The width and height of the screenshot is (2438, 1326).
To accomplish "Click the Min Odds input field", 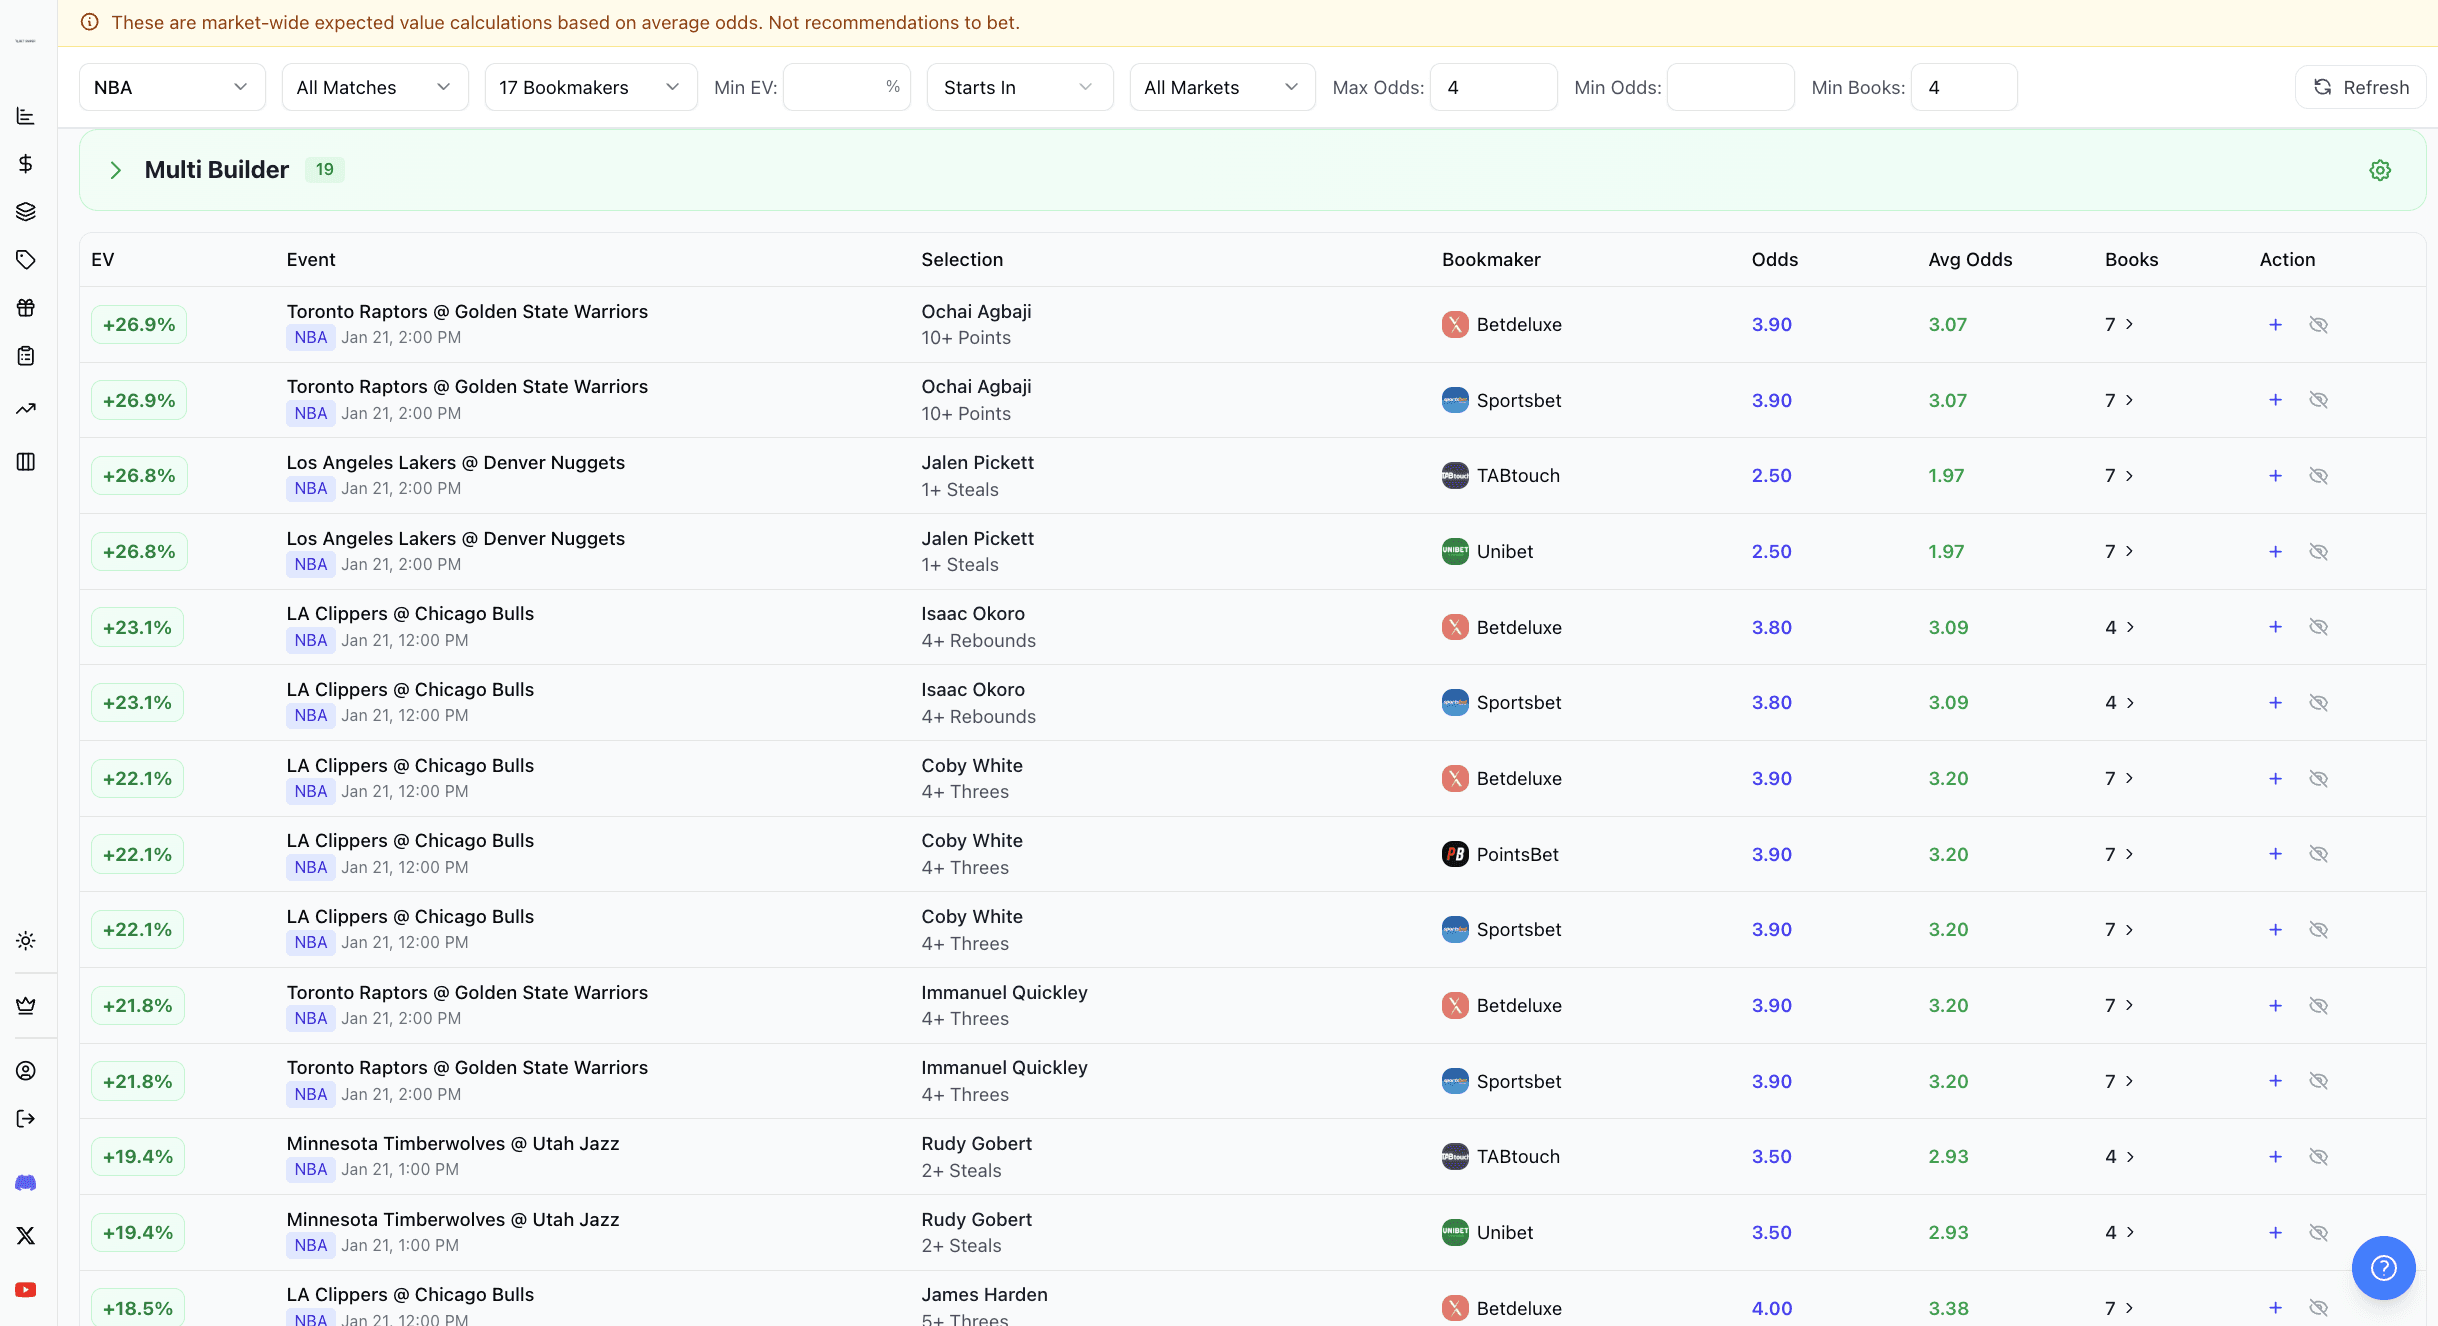I will coord(1730,87).
